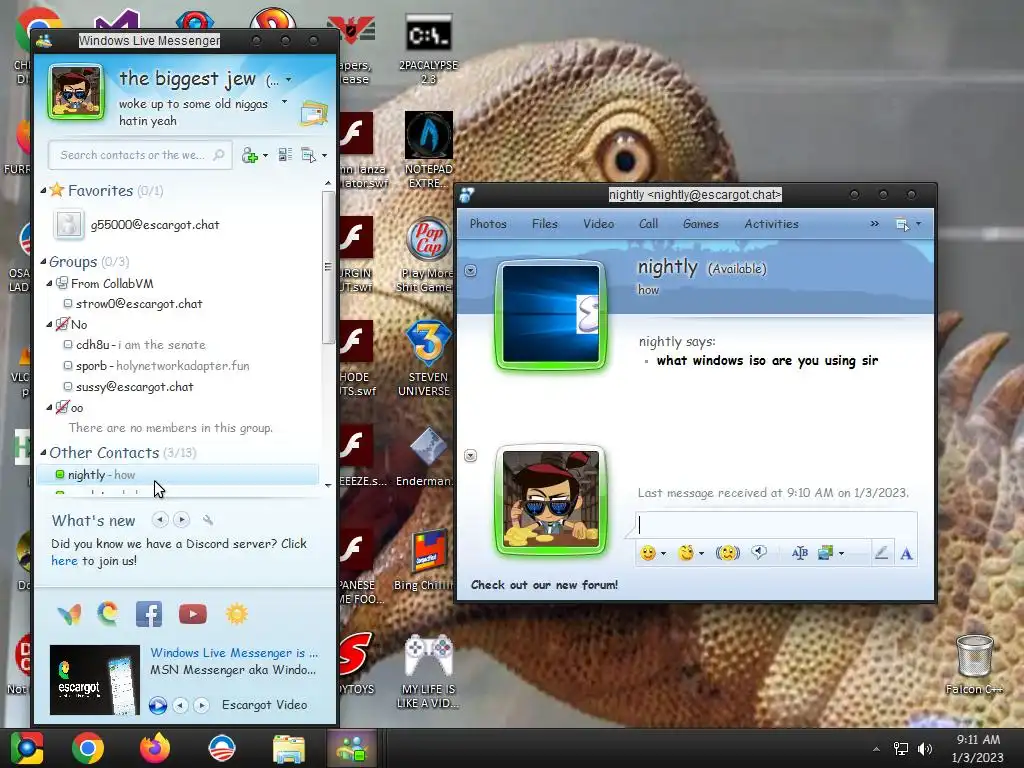Click the volume speaker tray icon

point(925,749)
